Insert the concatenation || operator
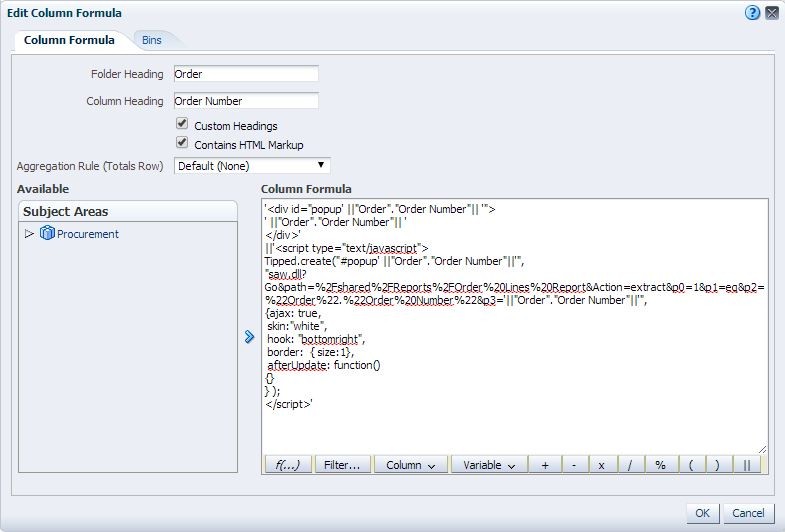The width and height of the screenshot is (785, 532). (x=746, y=465)
